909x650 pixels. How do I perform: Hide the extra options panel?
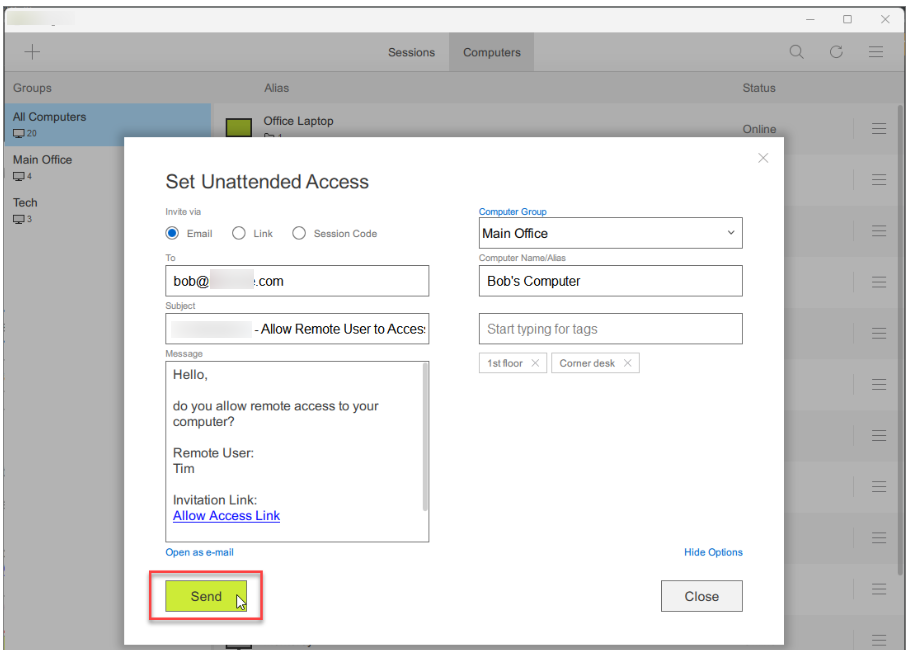(x=712, y=551)
